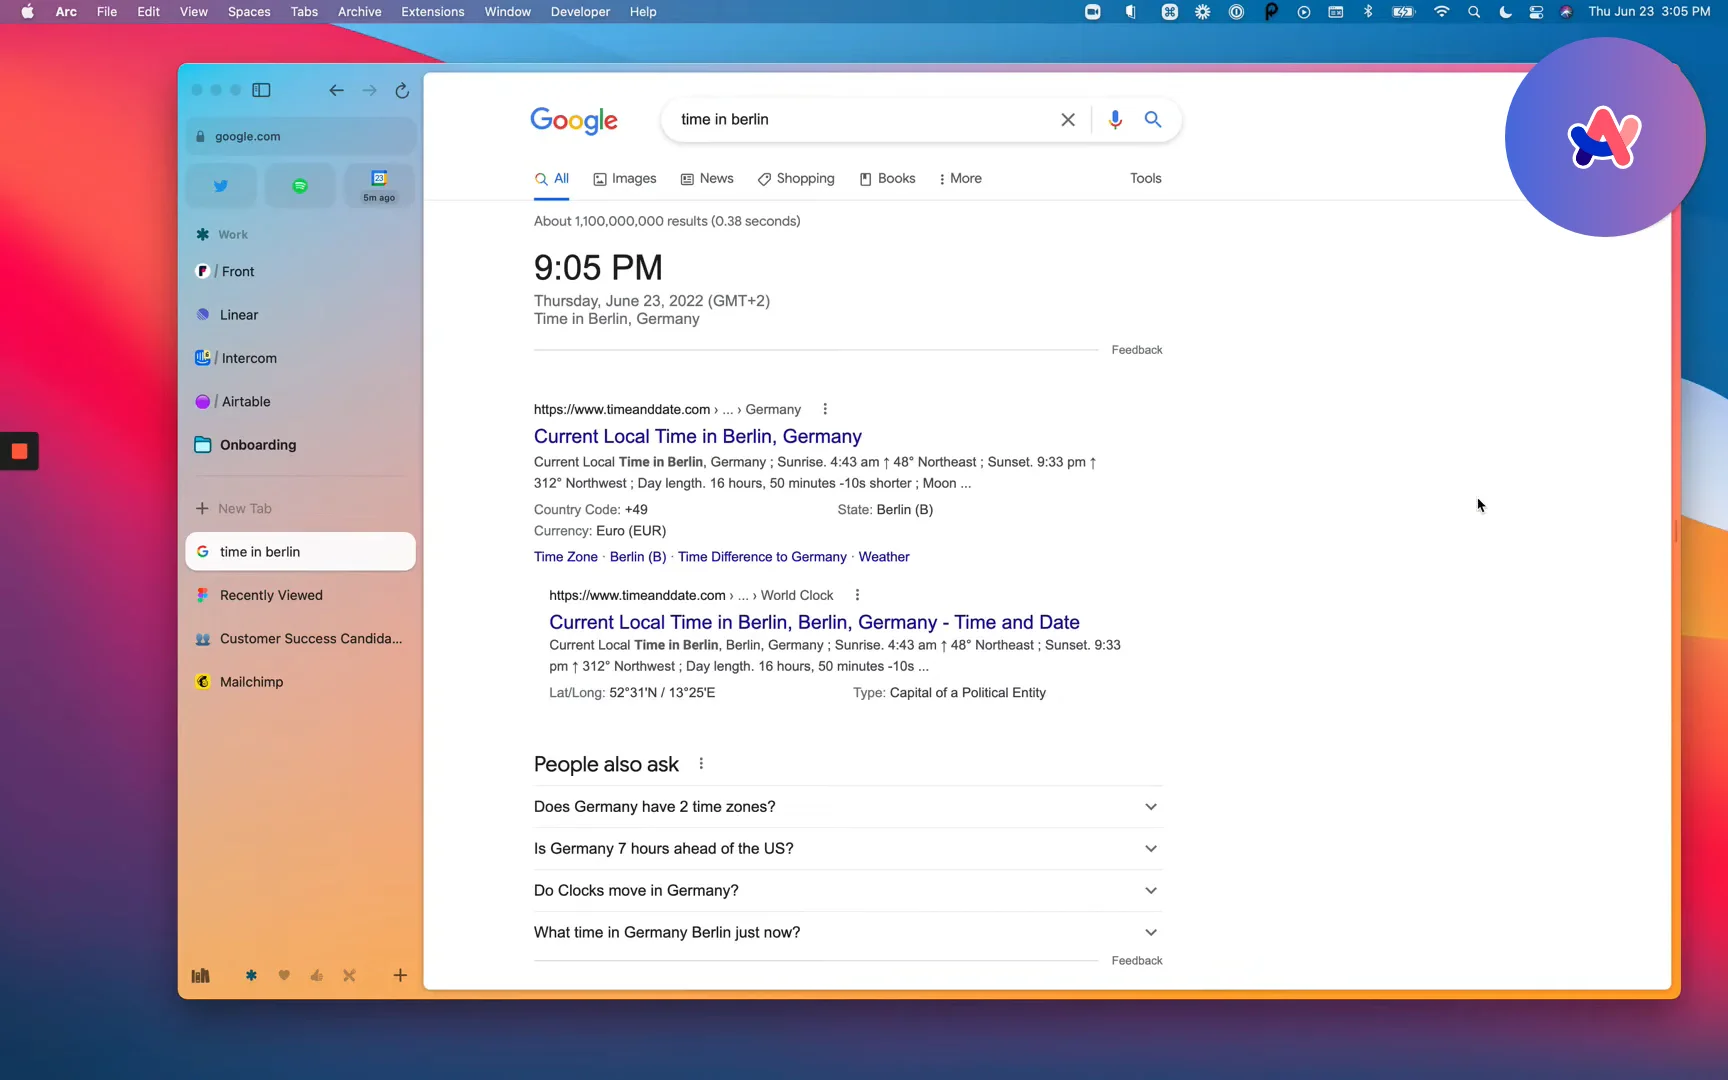This screenshot has width=1728, height=1080.
Task: Open options for first timeanddate result
Action: point(825,409)
